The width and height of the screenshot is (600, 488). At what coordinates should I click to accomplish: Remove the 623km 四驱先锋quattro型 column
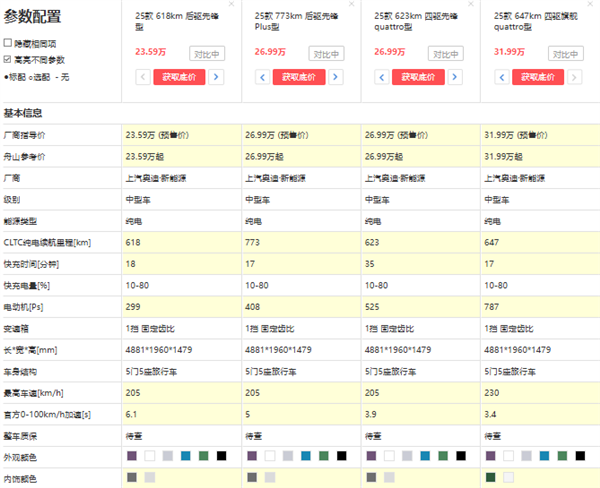(471, 5)
